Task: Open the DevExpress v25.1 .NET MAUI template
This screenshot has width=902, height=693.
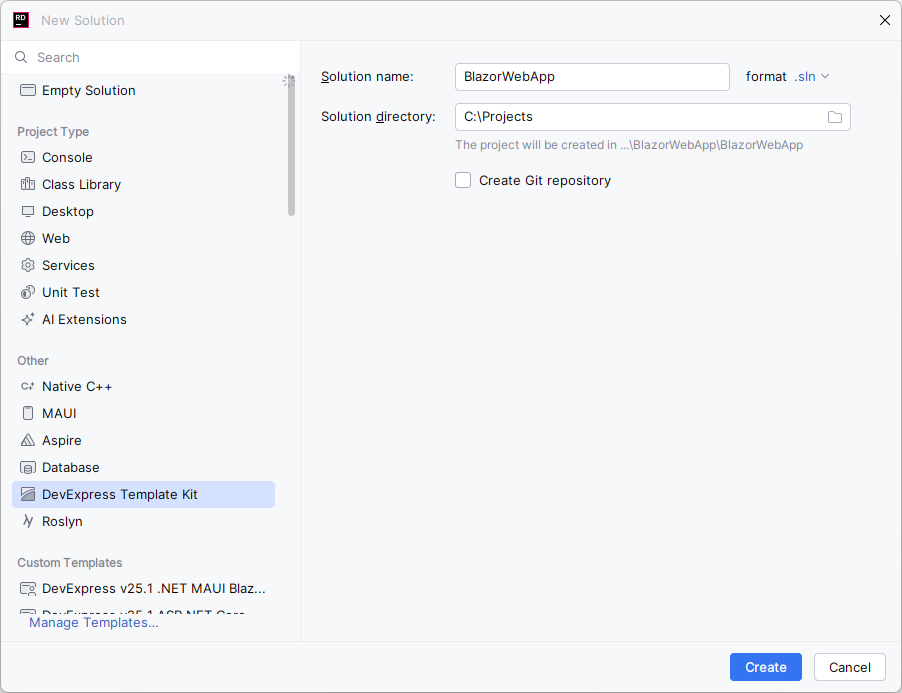Action: (x=153, y=588)
